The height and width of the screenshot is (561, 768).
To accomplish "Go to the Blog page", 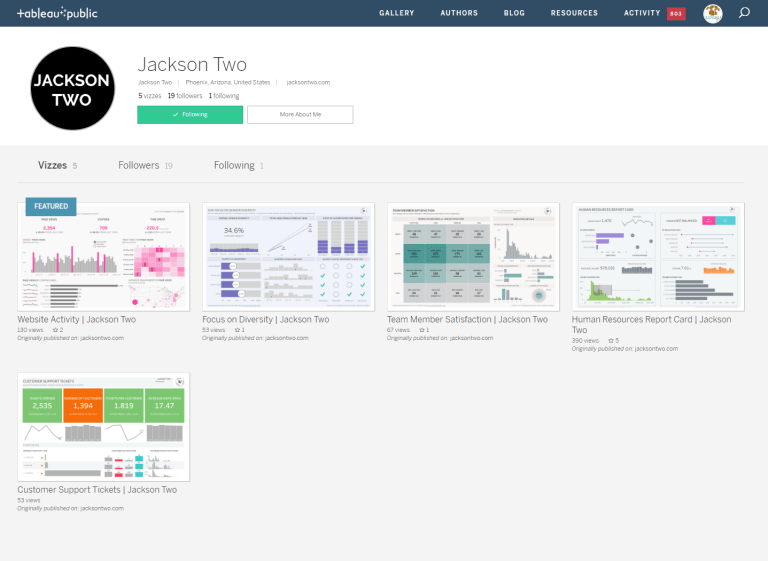I will point(514,13).
